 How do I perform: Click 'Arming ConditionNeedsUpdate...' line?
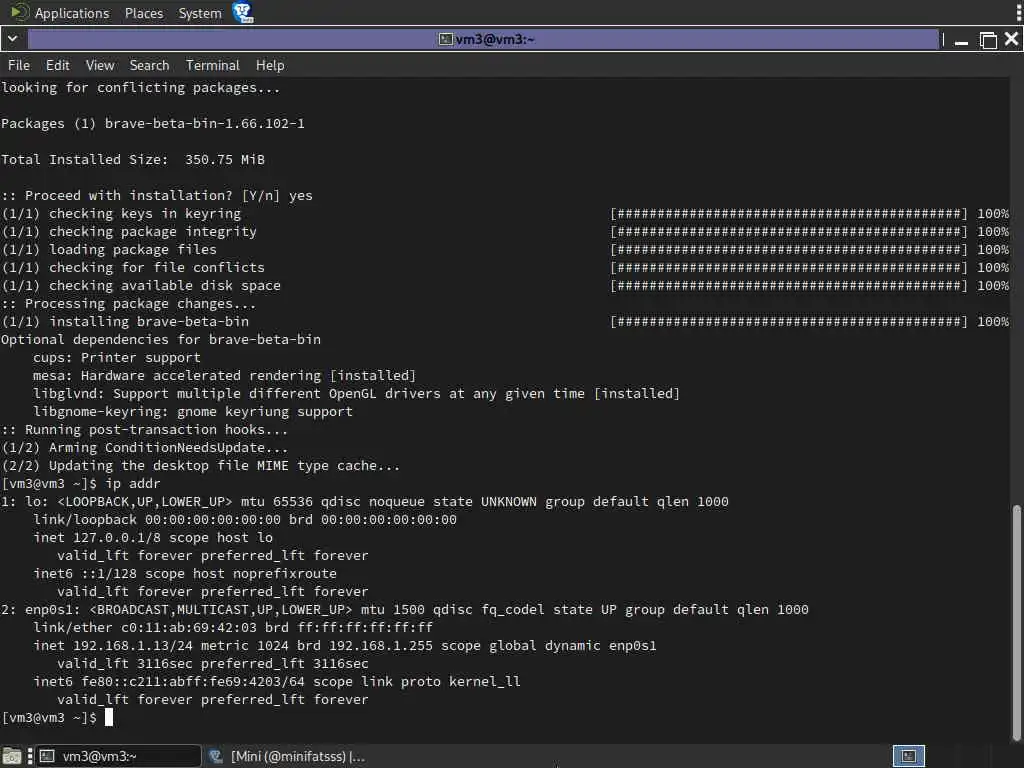[x=144, y=447]
